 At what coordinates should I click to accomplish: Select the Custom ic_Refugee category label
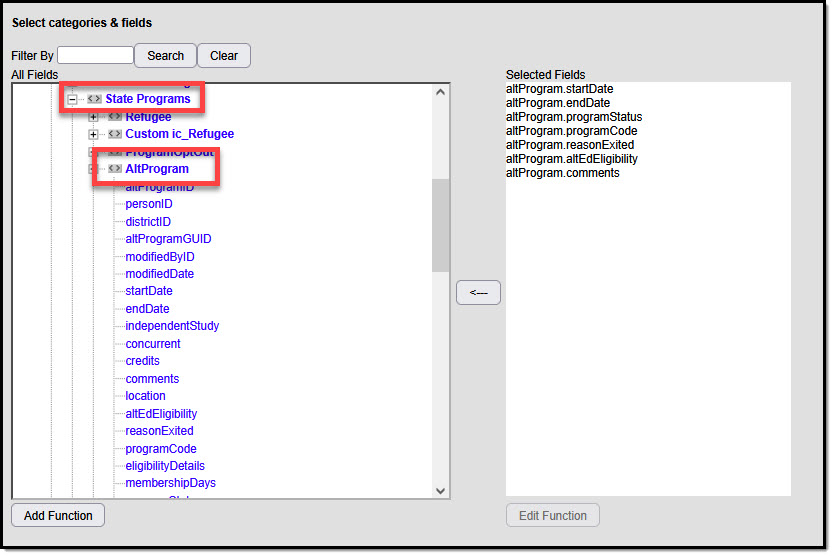180,134
